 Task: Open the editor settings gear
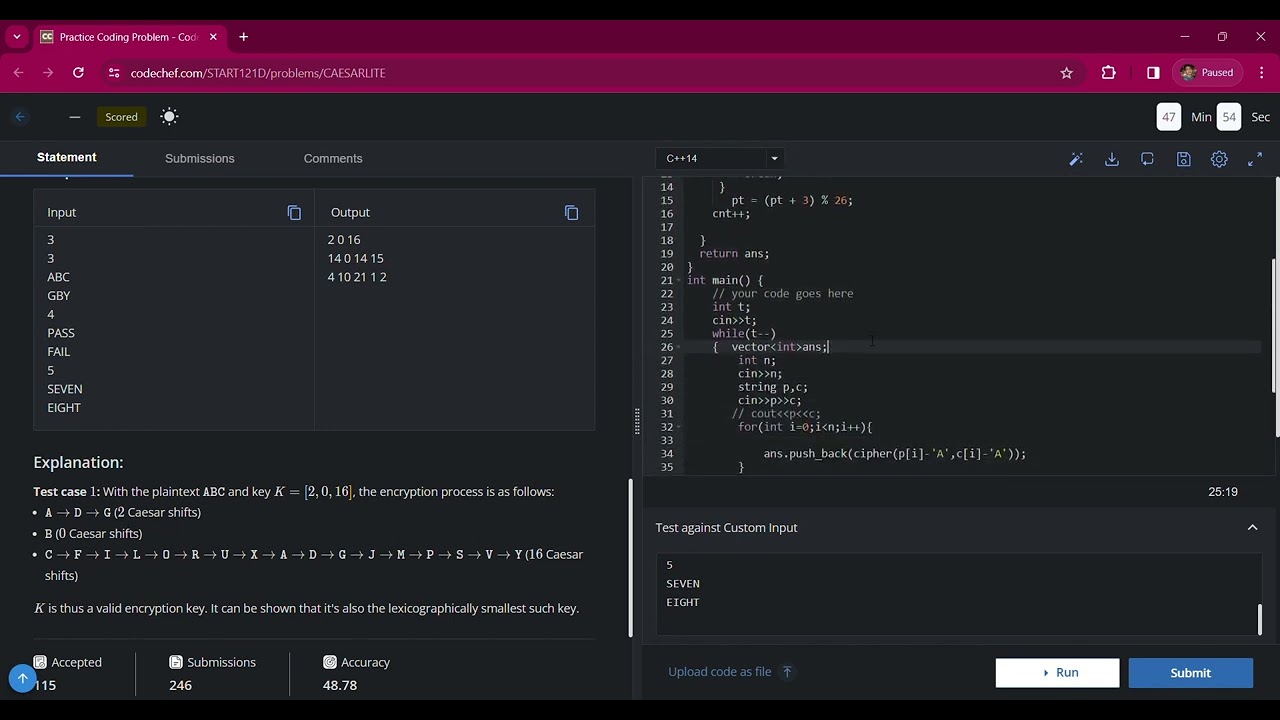click(1219, 159)
